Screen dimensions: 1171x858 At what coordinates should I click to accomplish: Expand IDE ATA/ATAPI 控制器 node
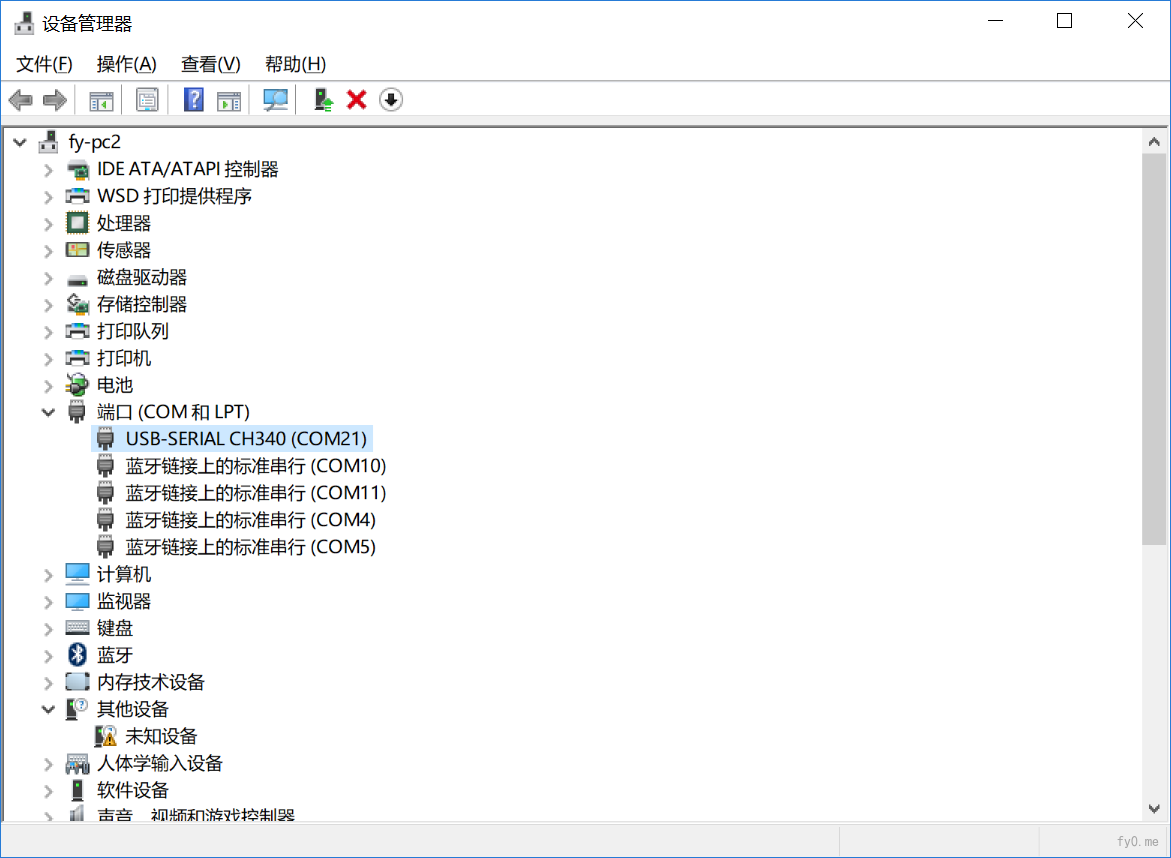tap(49, 170)
